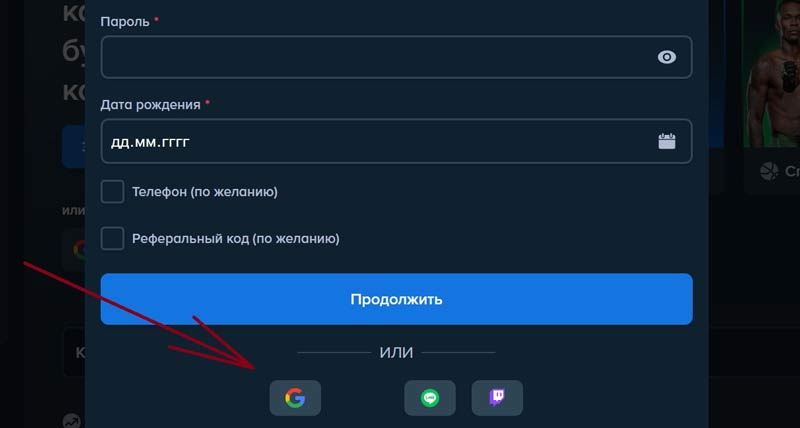Click the blue button behind the modal
This screenshot has width=800, height=428.
(x=73, y=146)
